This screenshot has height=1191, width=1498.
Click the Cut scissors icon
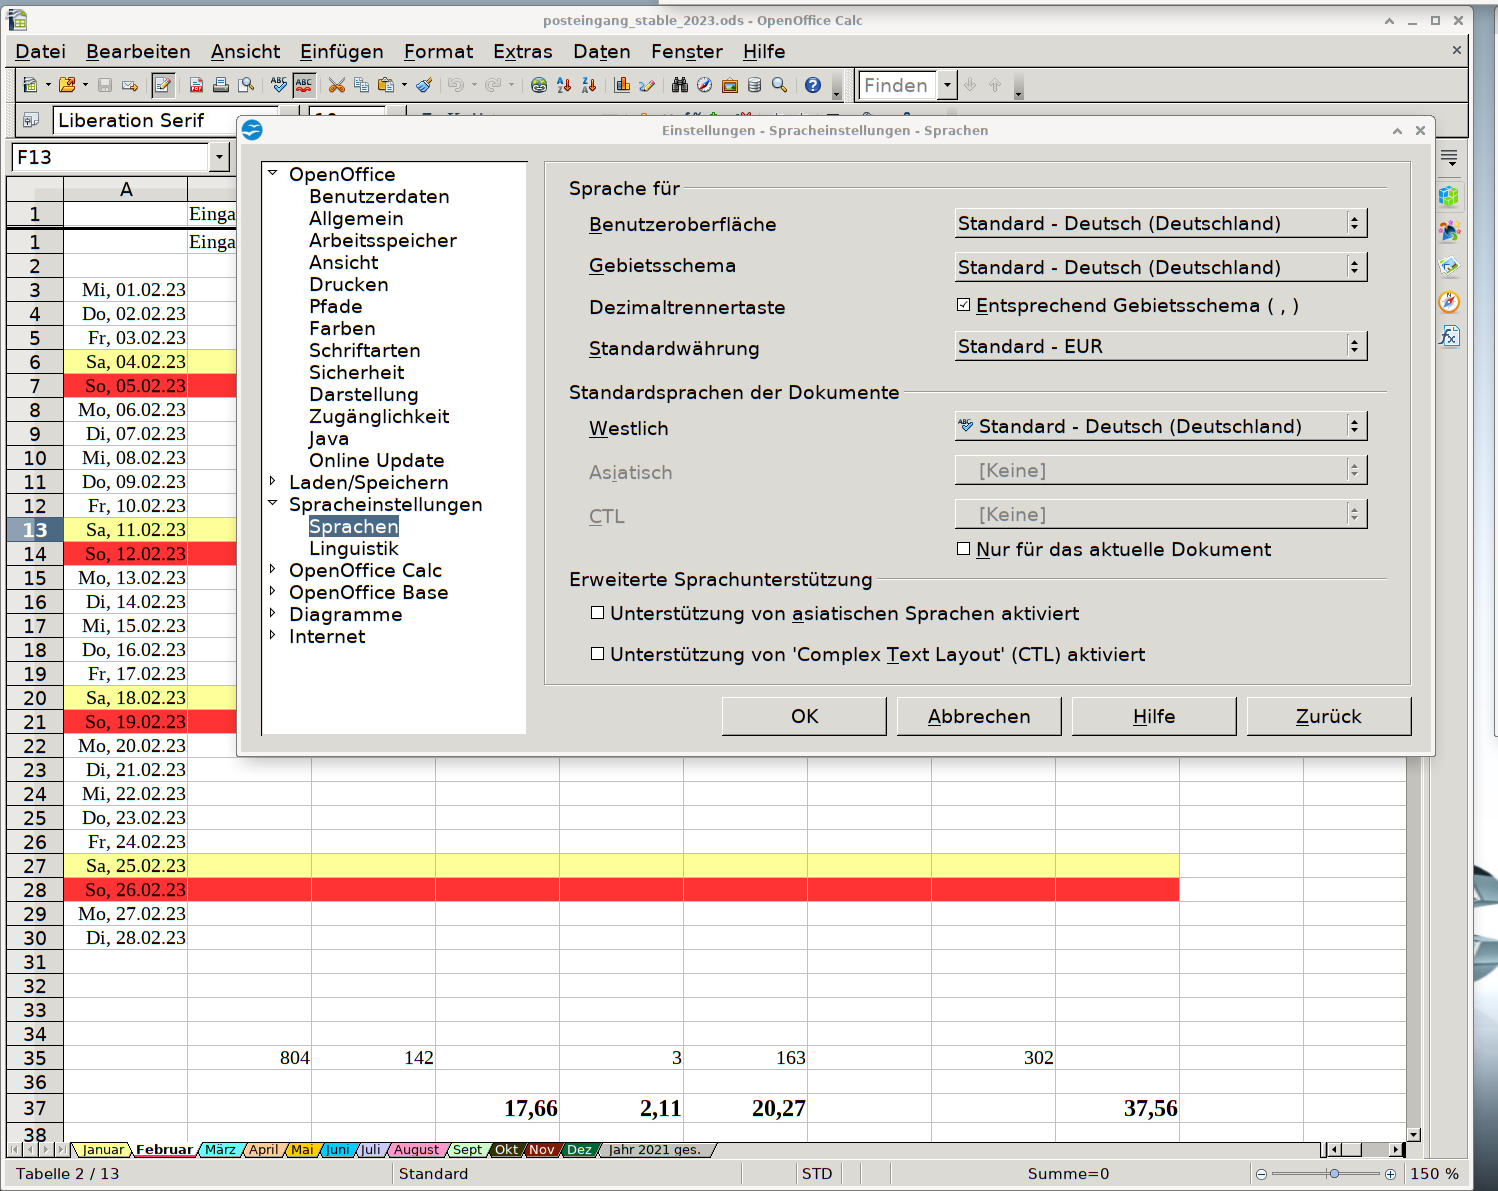(337, 85)
